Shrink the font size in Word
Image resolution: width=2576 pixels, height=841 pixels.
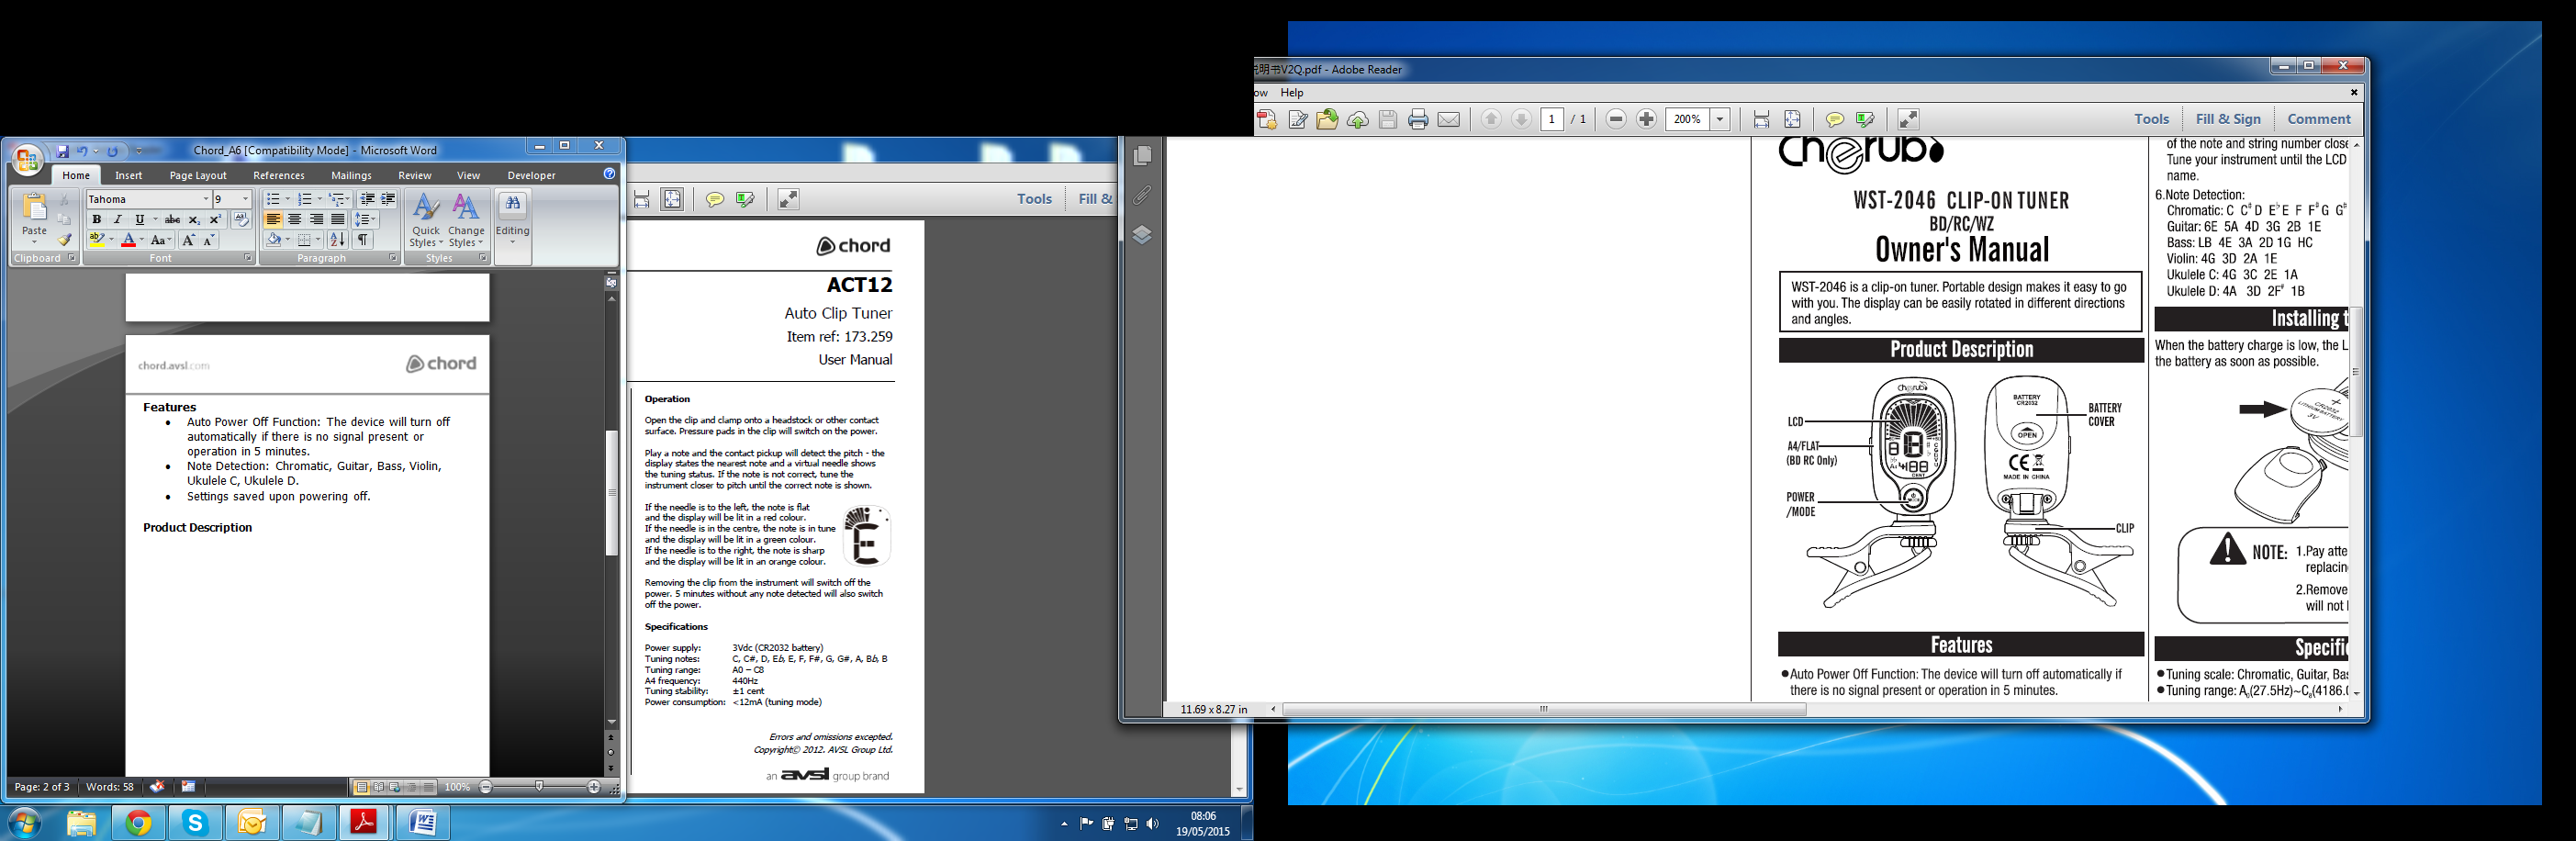tap(208, 240)
